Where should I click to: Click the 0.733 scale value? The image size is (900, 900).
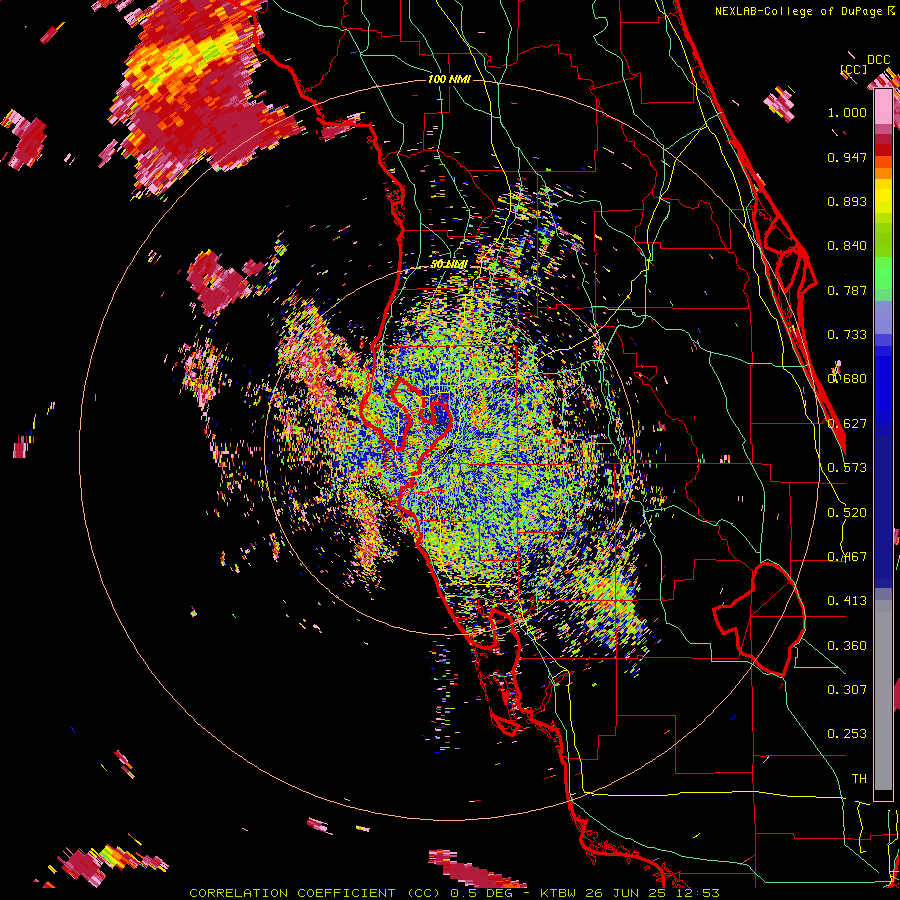847,335
